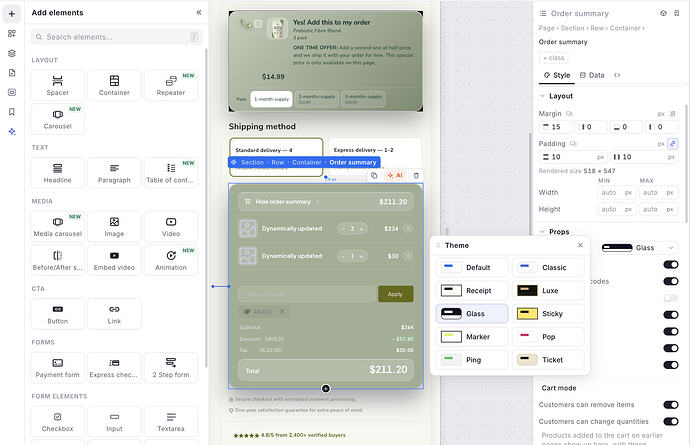The image size is (690, 445).
Task: Toggle the switch next to 'codes'
Action: (x=671, y=281)
